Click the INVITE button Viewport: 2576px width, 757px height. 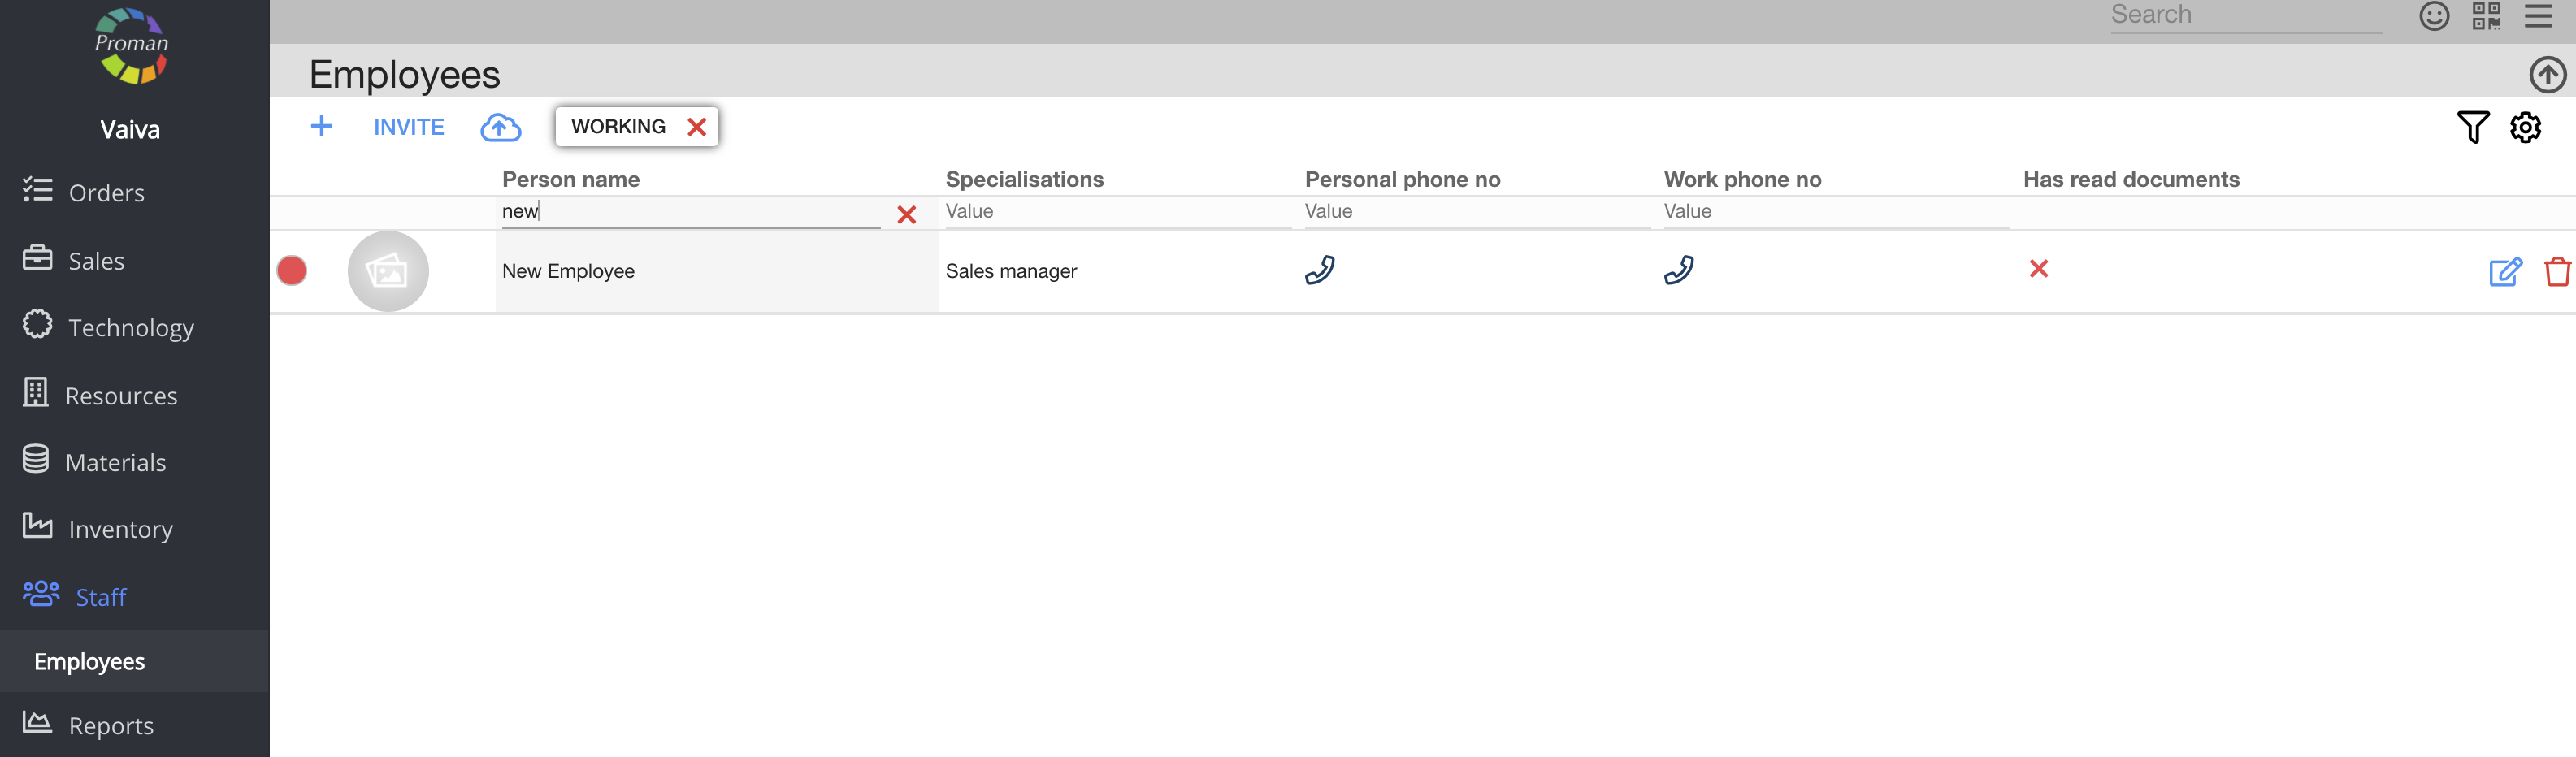pyautogui.click(x=409, y=127)
